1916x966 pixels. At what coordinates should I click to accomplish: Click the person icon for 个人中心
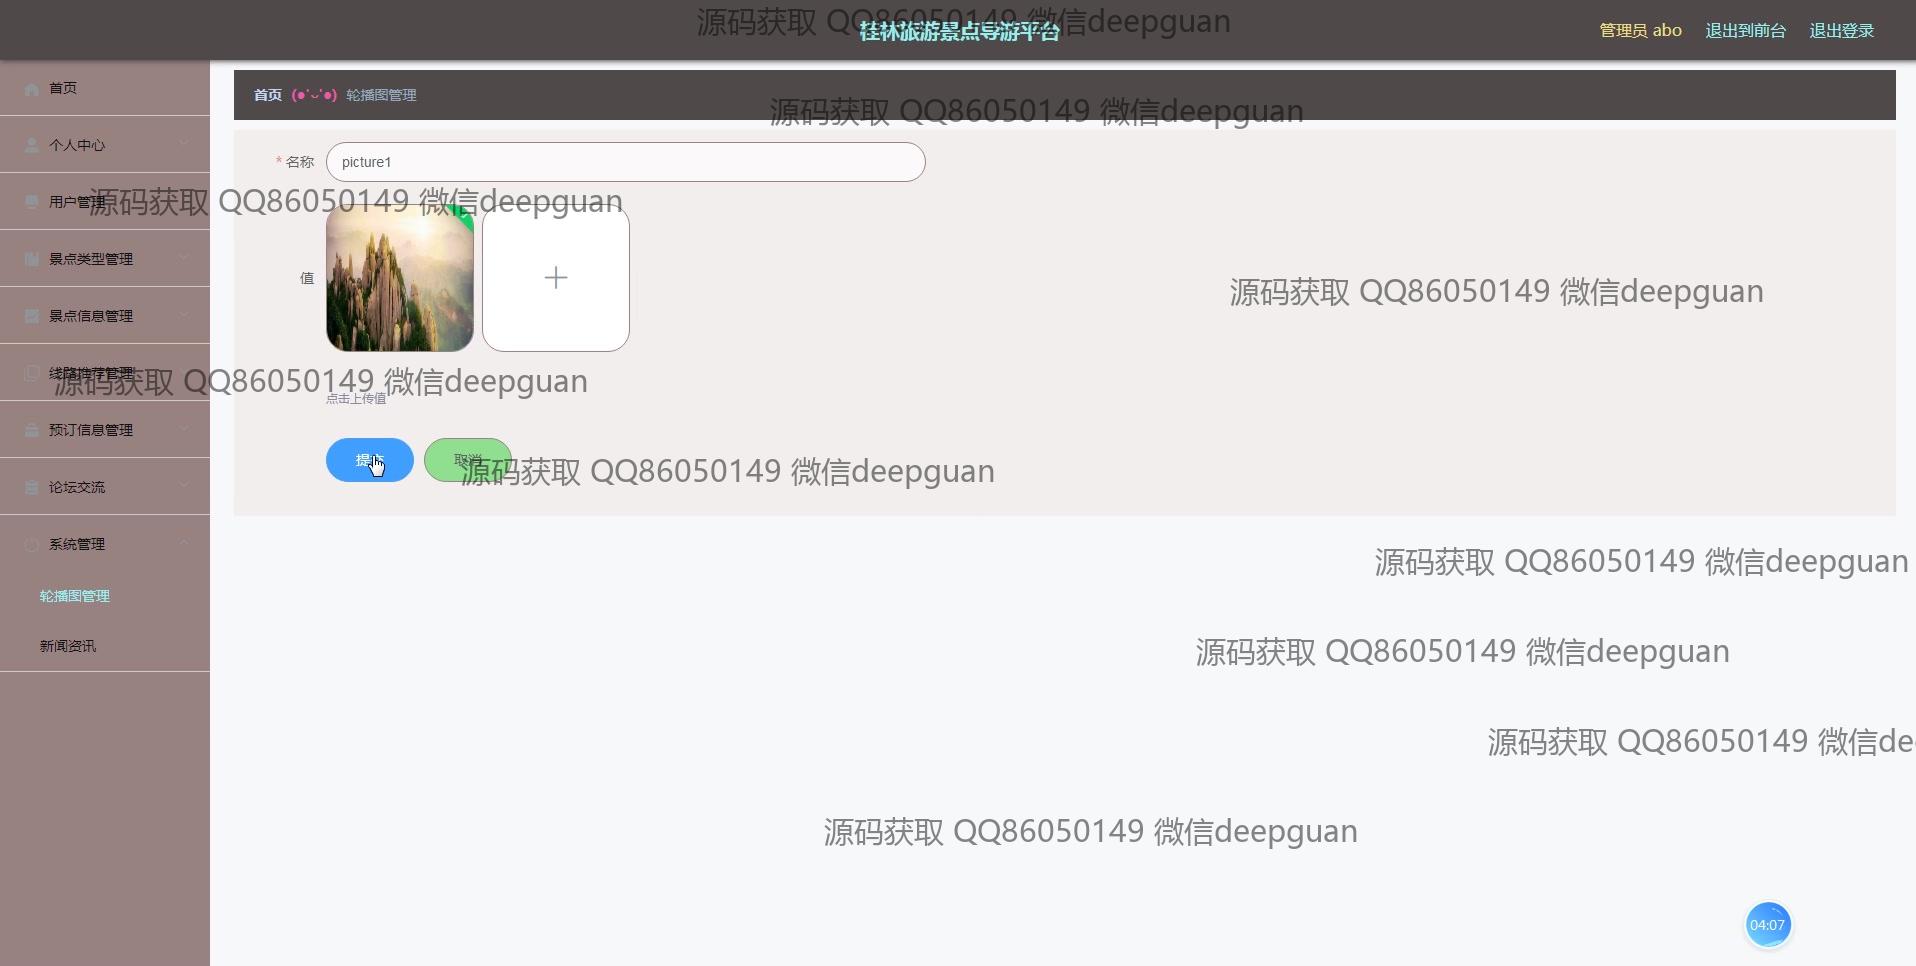(x=32, y=146)
